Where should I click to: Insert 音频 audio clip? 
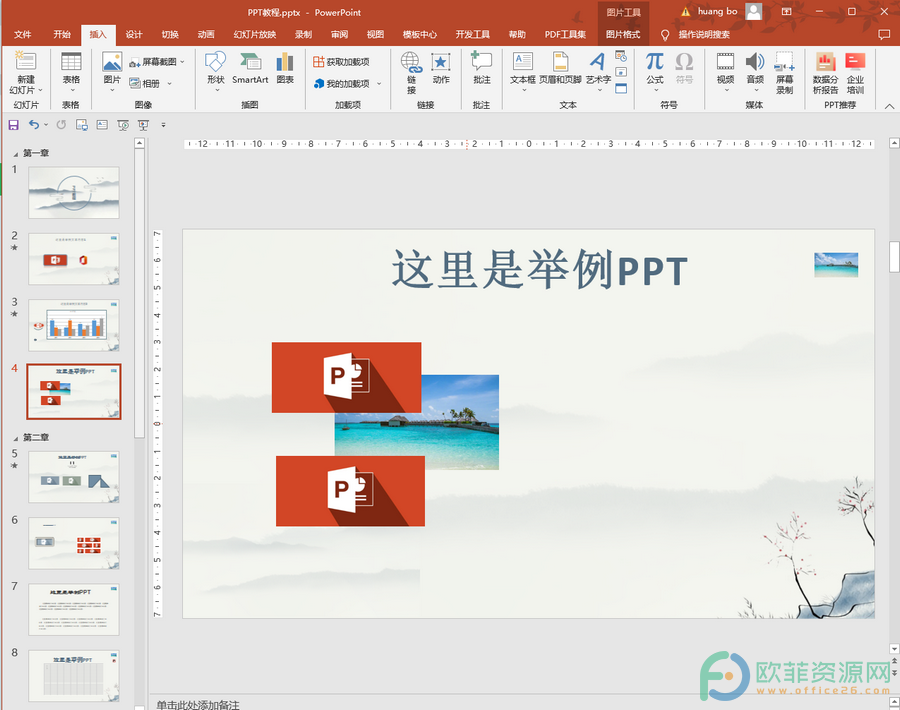[x=755, y=61]
